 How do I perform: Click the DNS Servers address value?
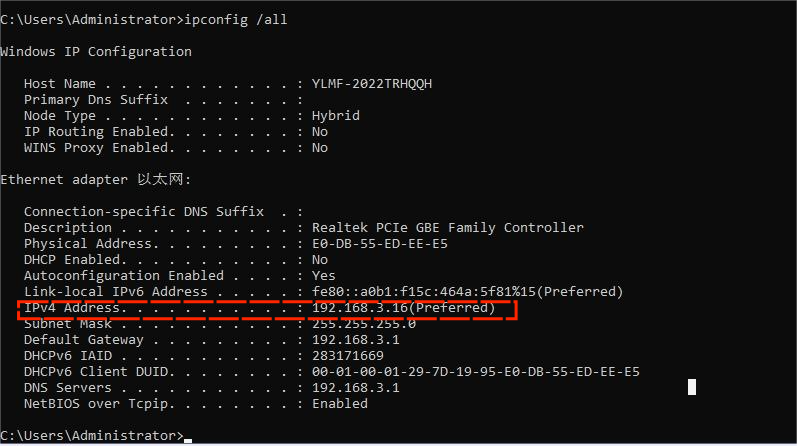pyautogui.click(x=356, y=387)
